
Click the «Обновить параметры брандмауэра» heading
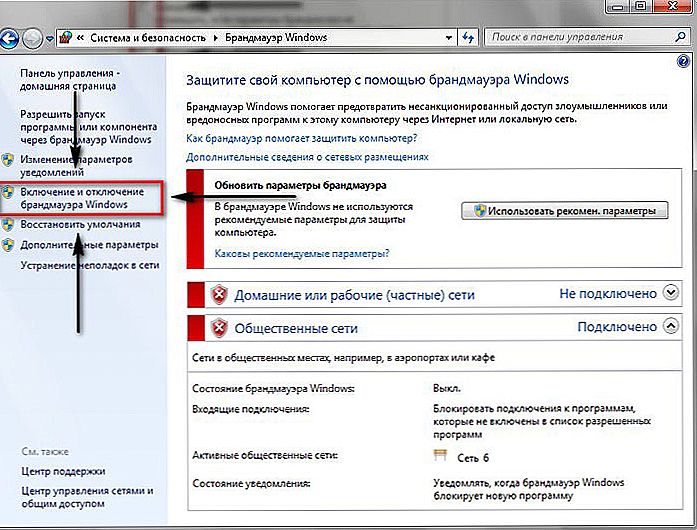(x=300, y=185)
